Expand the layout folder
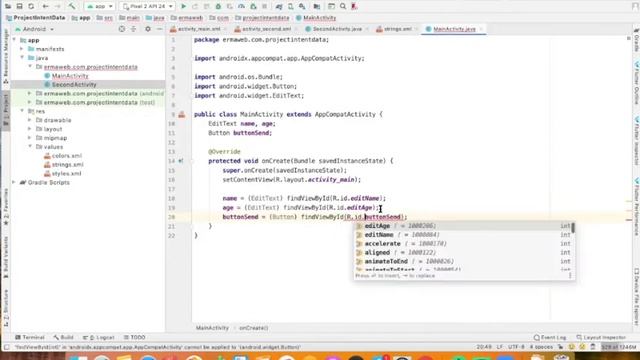The image size is (640, 360). tap(30, 129)
